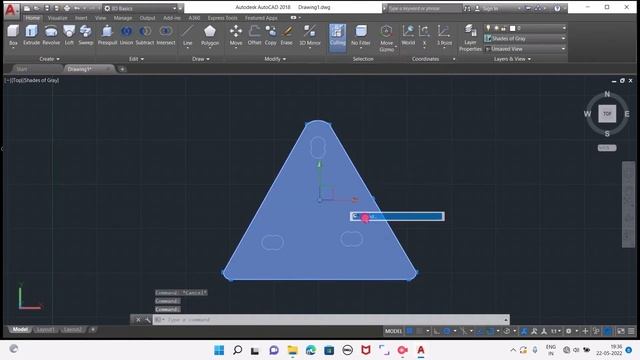Click the Extrude tool
640x360 pixels.
(x=31, y=35)
